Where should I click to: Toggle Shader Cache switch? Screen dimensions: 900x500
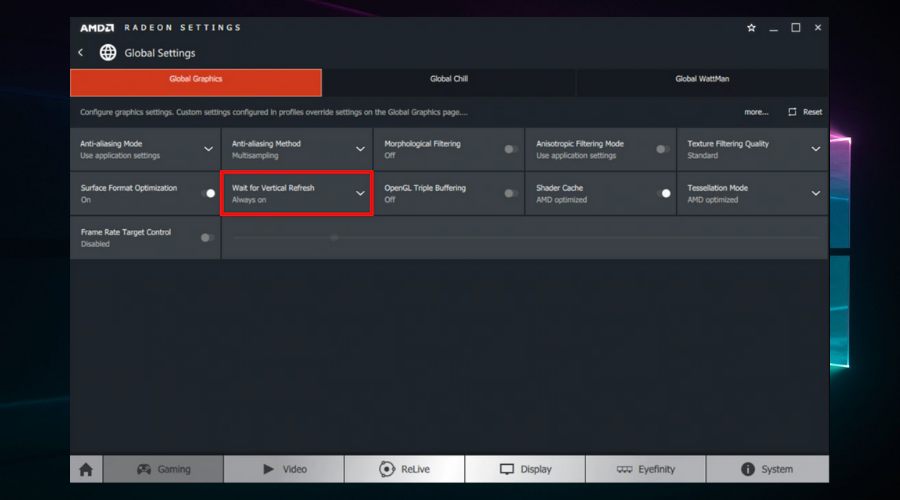[x=663, y=193]
